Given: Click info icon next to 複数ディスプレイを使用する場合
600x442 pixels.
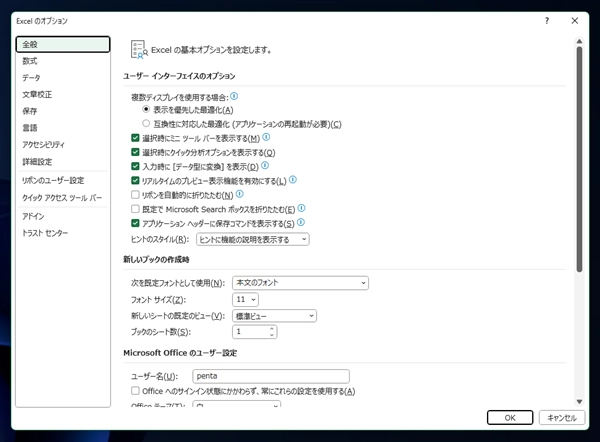Looking at the screenshot, I should (x=234, y=96).
